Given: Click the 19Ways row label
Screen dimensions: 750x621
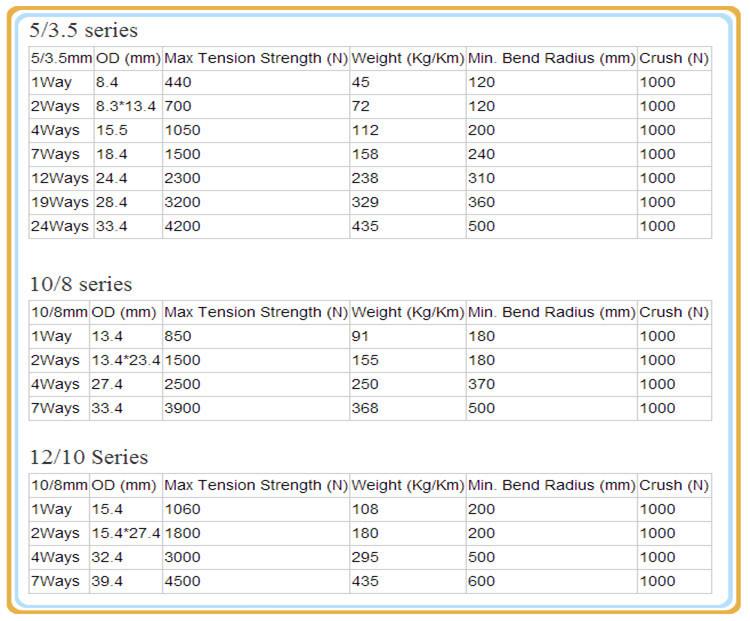Looking at the screenshot, I should pos(60,202).
